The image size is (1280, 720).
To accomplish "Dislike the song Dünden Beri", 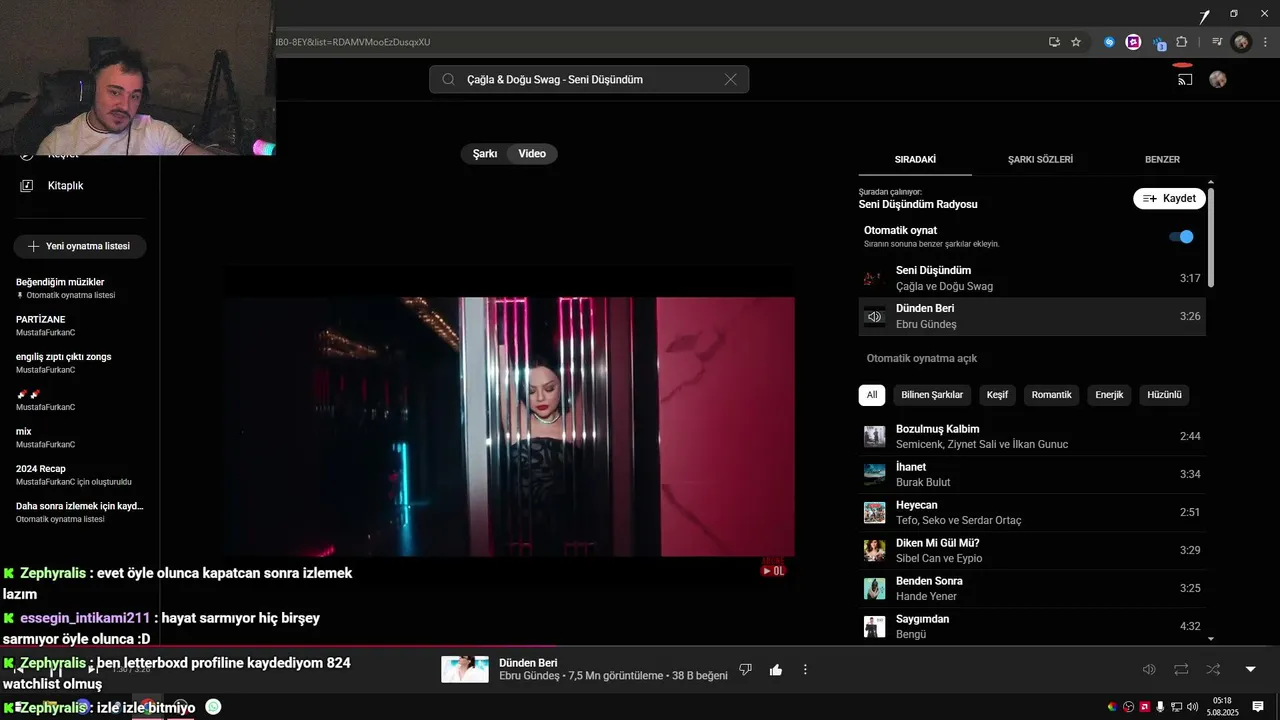I will (745, 669).
